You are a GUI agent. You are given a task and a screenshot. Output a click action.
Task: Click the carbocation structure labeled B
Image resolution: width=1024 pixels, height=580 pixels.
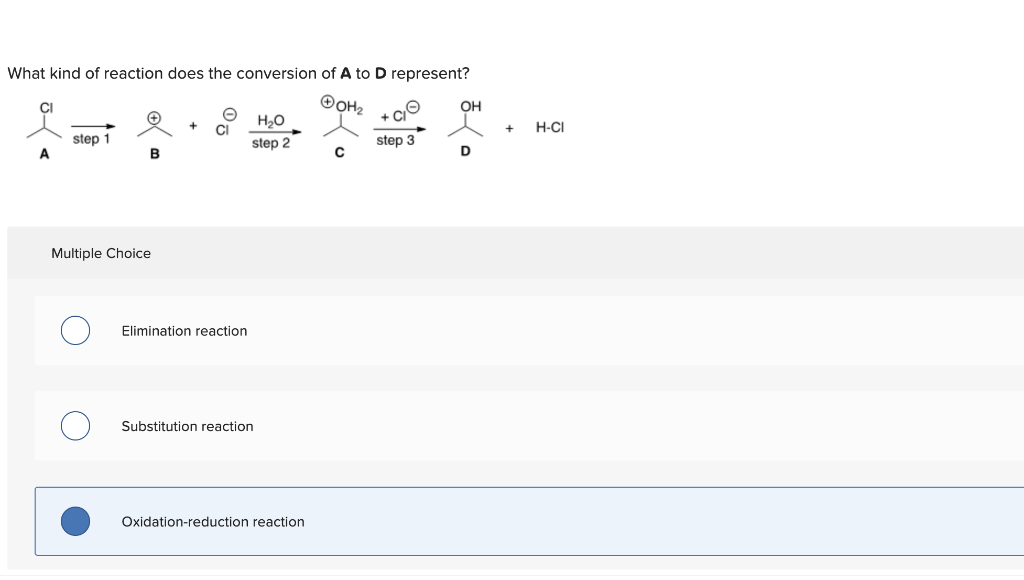[x=153, y=127]
